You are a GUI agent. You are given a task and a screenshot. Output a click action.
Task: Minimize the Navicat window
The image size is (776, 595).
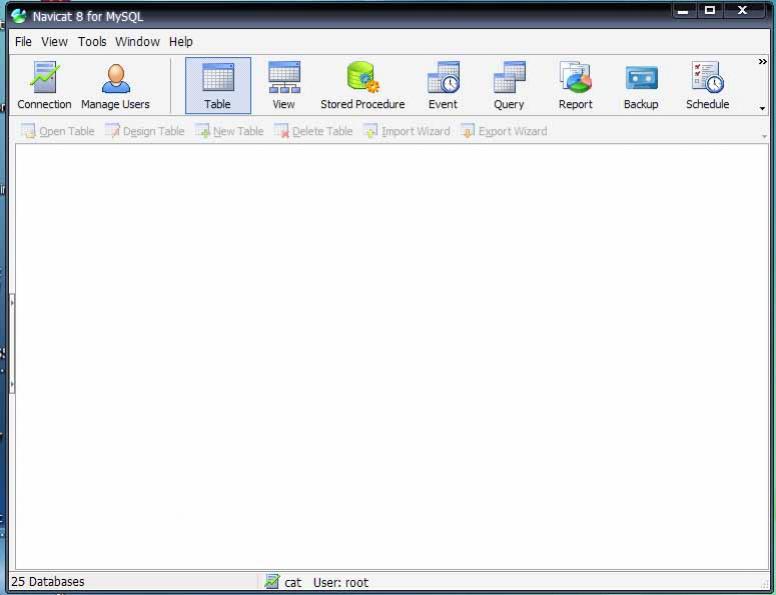tap(683, 10)
